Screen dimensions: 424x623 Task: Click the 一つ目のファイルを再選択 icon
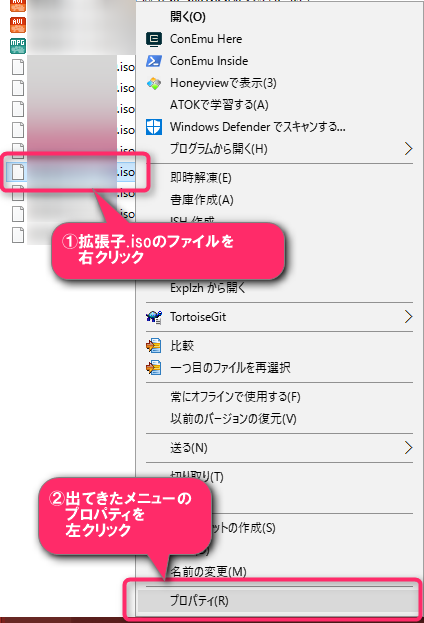pos(154,368)
